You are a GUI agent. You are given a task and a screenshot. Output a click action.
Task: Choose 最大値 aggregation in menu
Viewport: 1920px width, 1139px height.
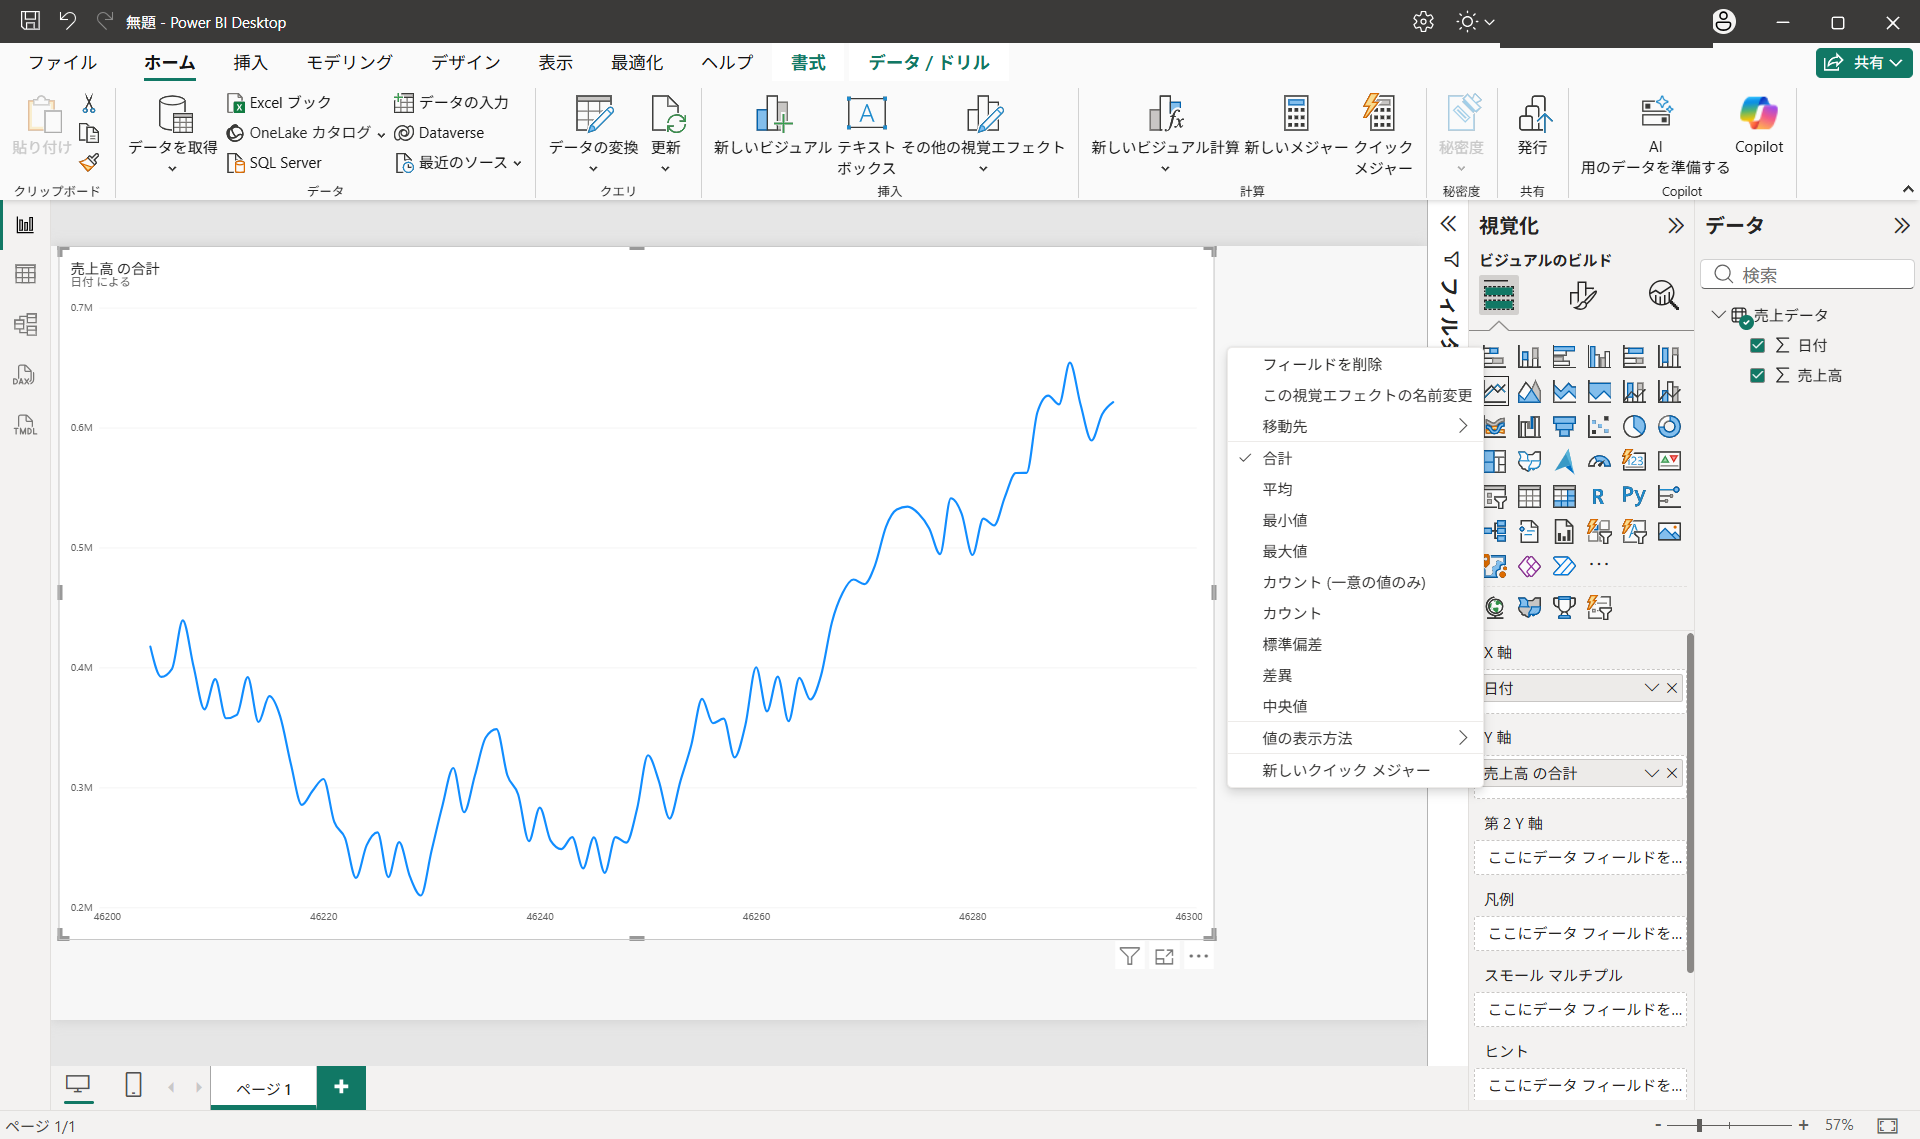[1355, 551]
